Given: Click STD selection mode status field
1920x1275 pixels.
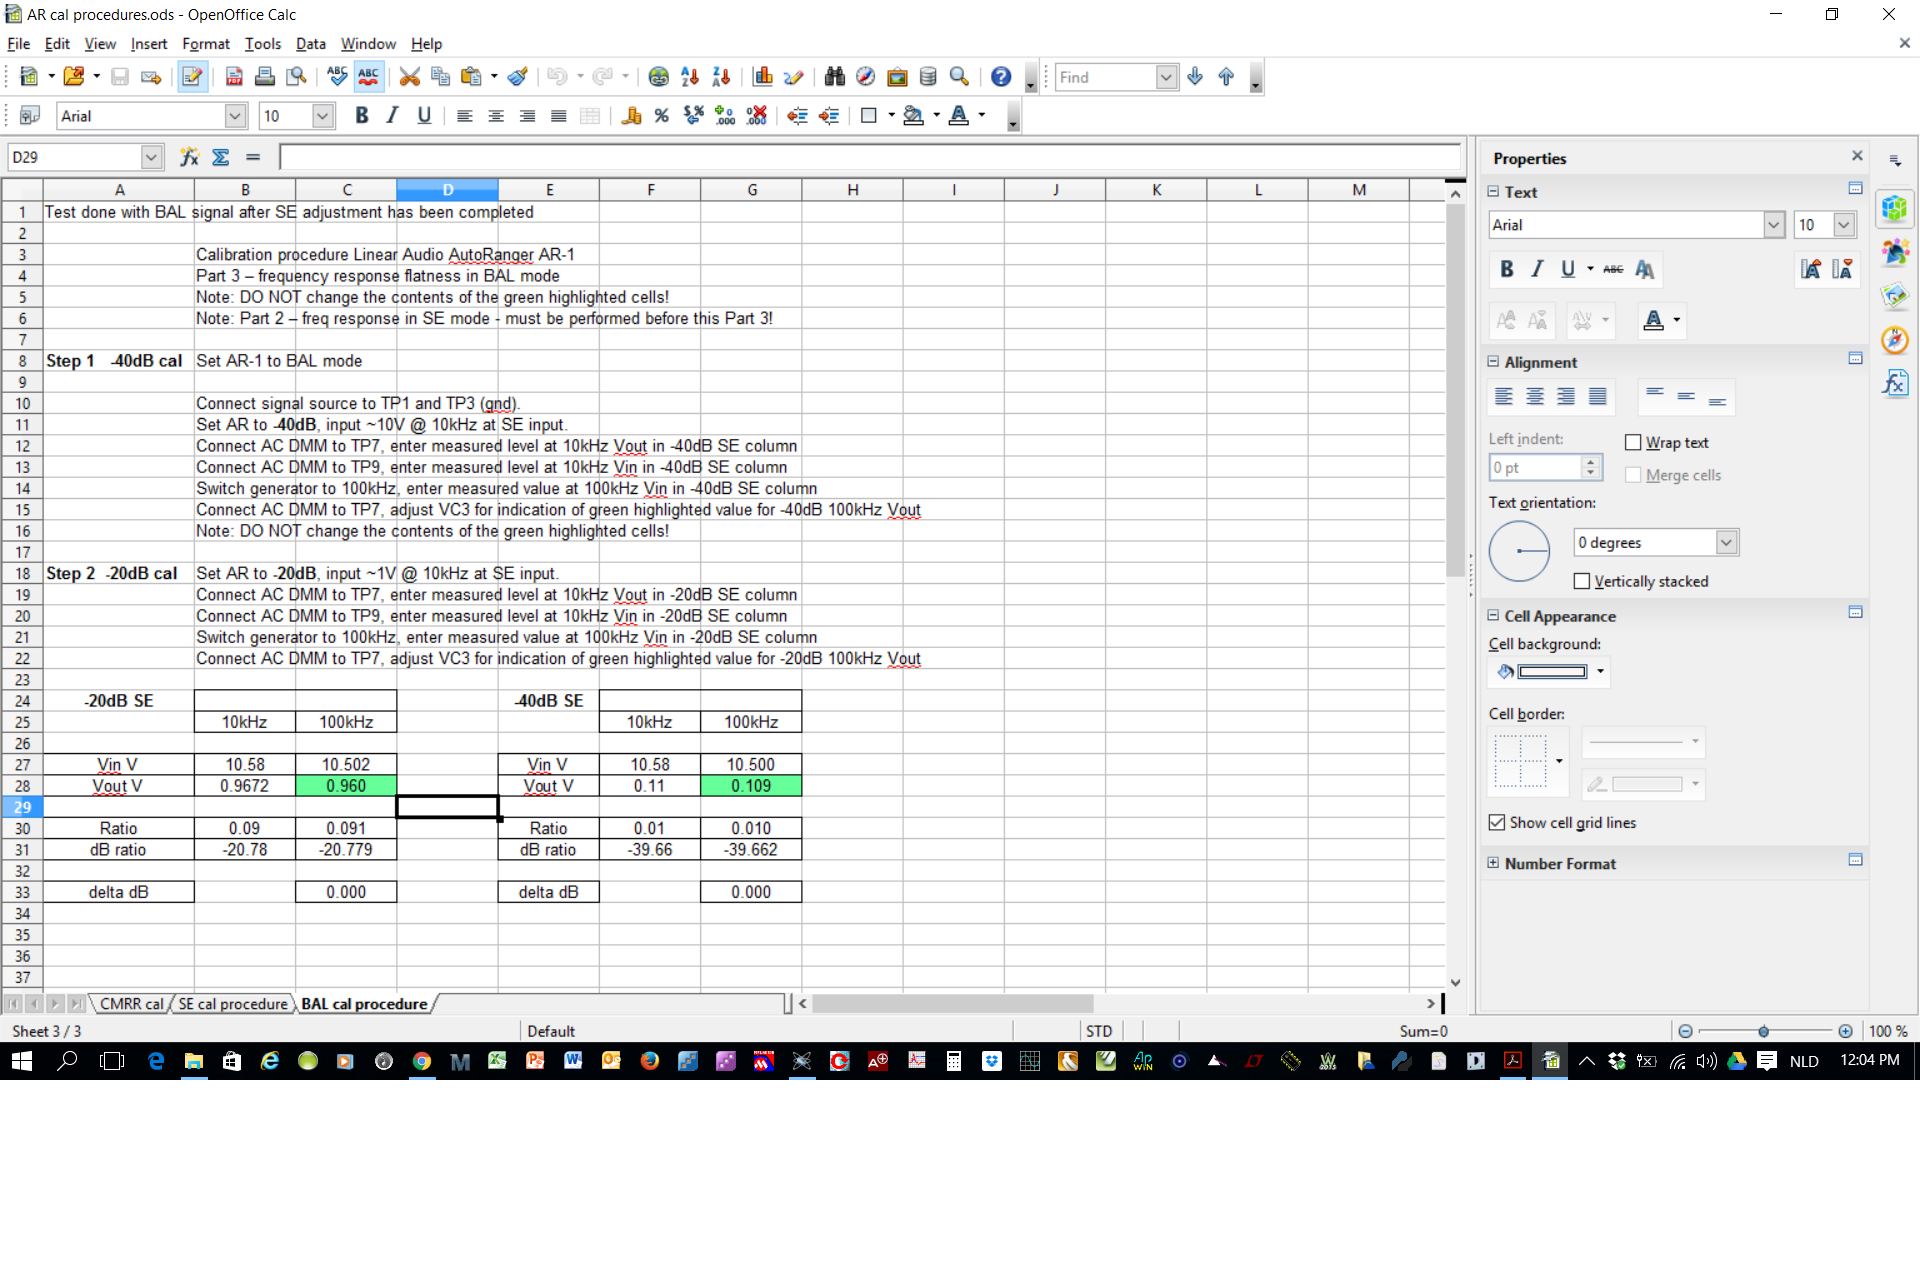Looking at the screenshot, I should (1099, 1031).
